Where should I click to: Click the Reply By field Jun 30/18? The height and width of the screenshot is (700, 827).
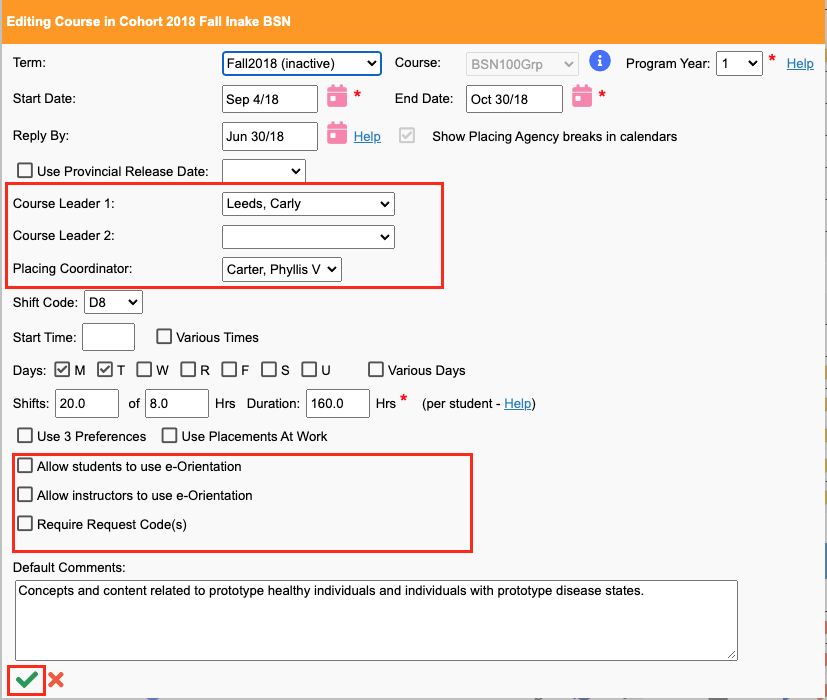pos(270,137)
